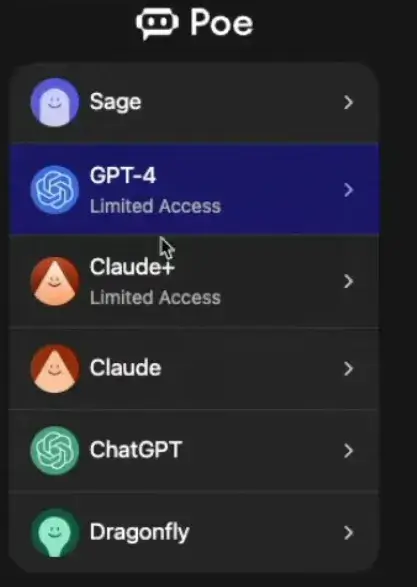Screen dimensions: 417x587
Task: Click the ChatGPT name label
Action: point(136,450)
